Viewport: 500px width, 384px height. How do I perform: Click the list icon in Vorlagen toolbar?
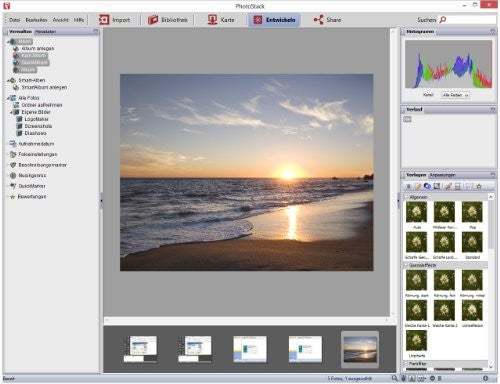(409, 186)
